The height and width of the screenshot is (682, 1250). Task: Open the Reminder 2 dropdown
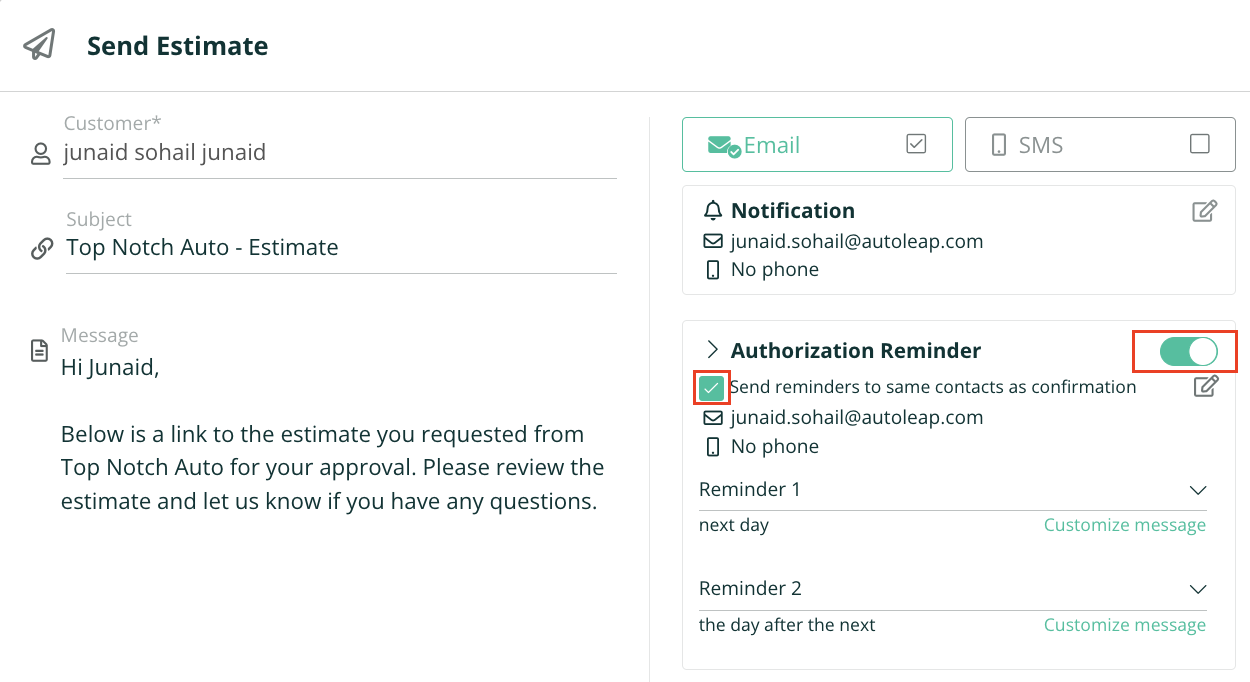pos(1197,589)
